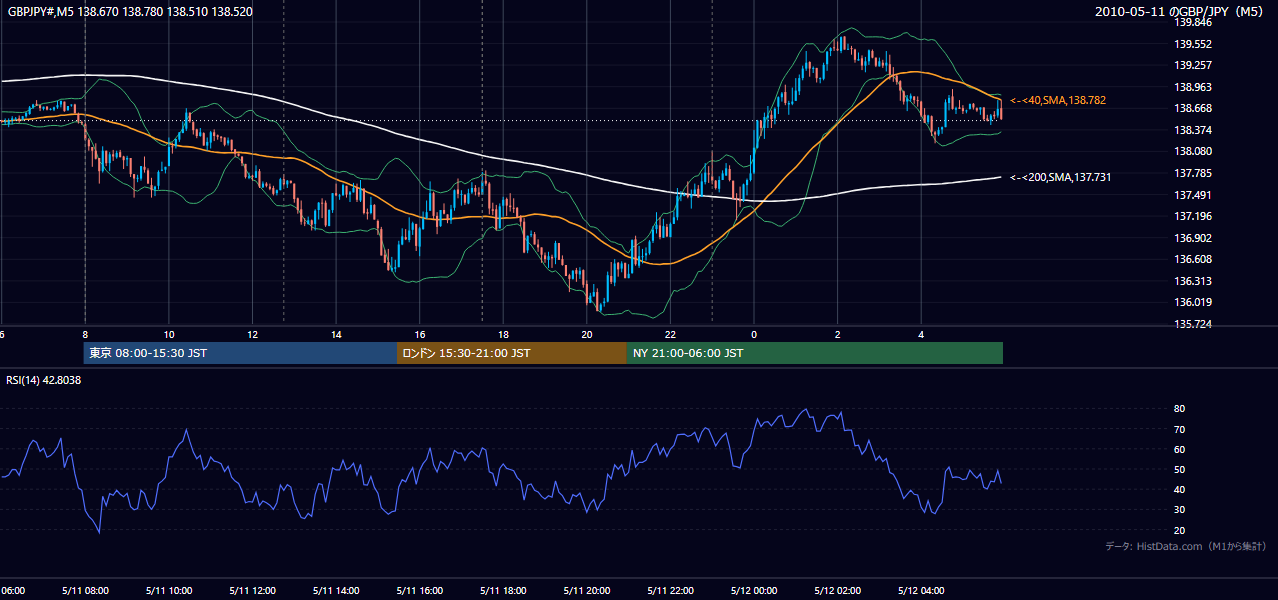
Task: Click the 5/11 16:00 time axis label
Action: coord(419,590)
